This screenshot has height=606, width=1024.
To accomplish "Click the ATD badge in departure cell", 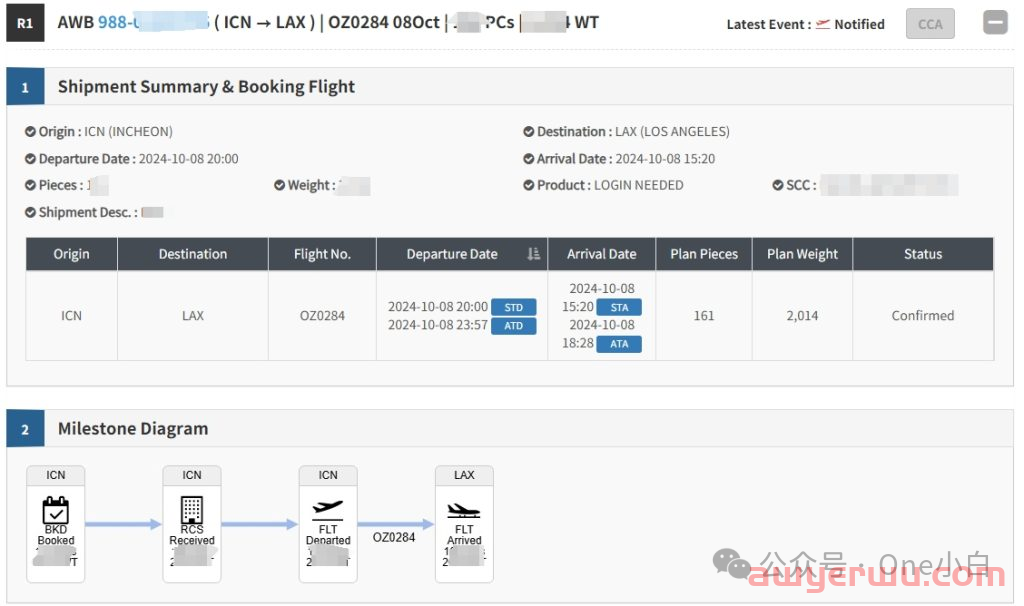I will coord(513,325).
